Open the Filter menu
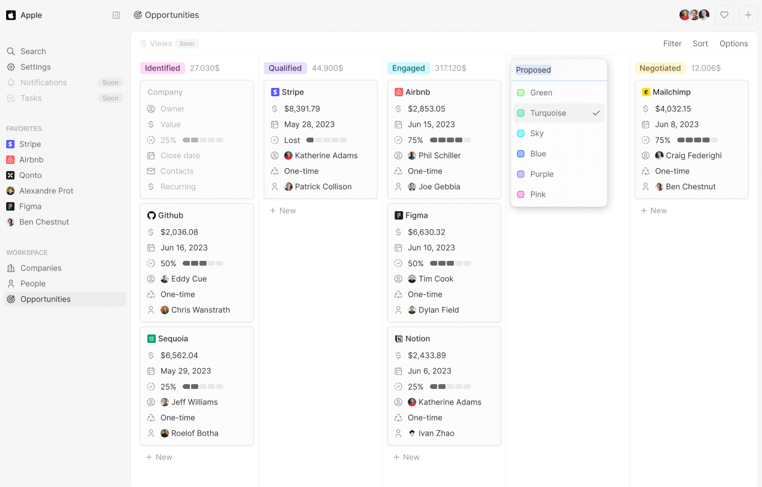762x487 pixels. coord(672,44)
